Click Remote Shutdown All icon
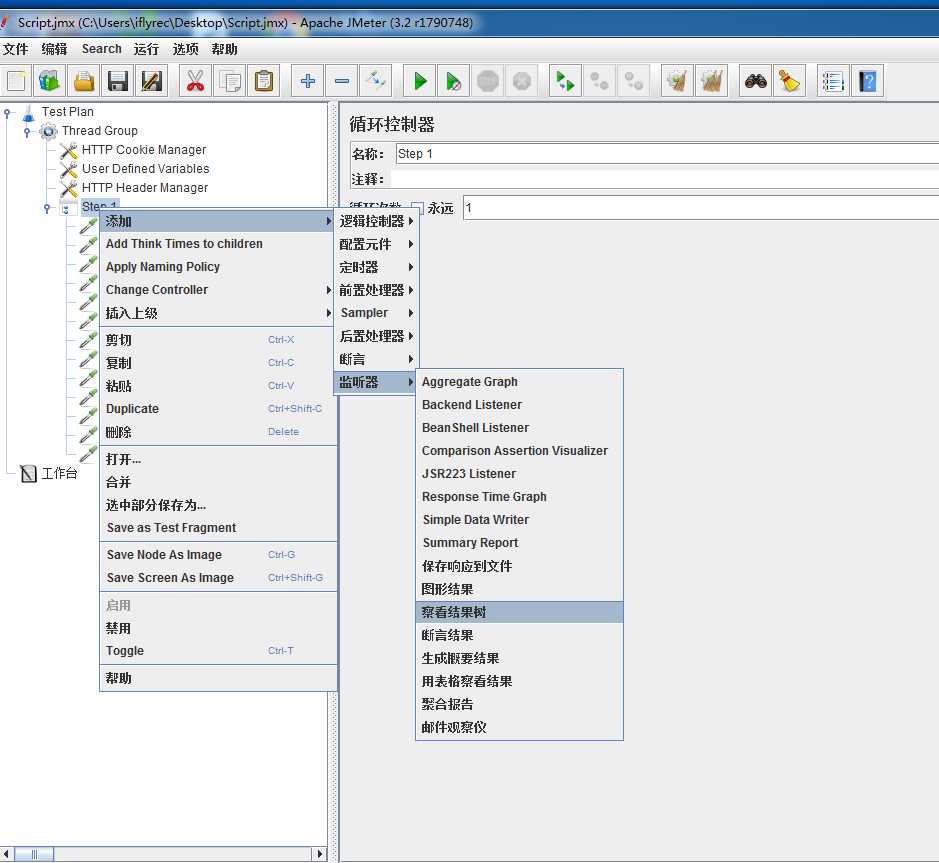Image resolution: width=939 pixels, height=863 pixels. [634, 81]
